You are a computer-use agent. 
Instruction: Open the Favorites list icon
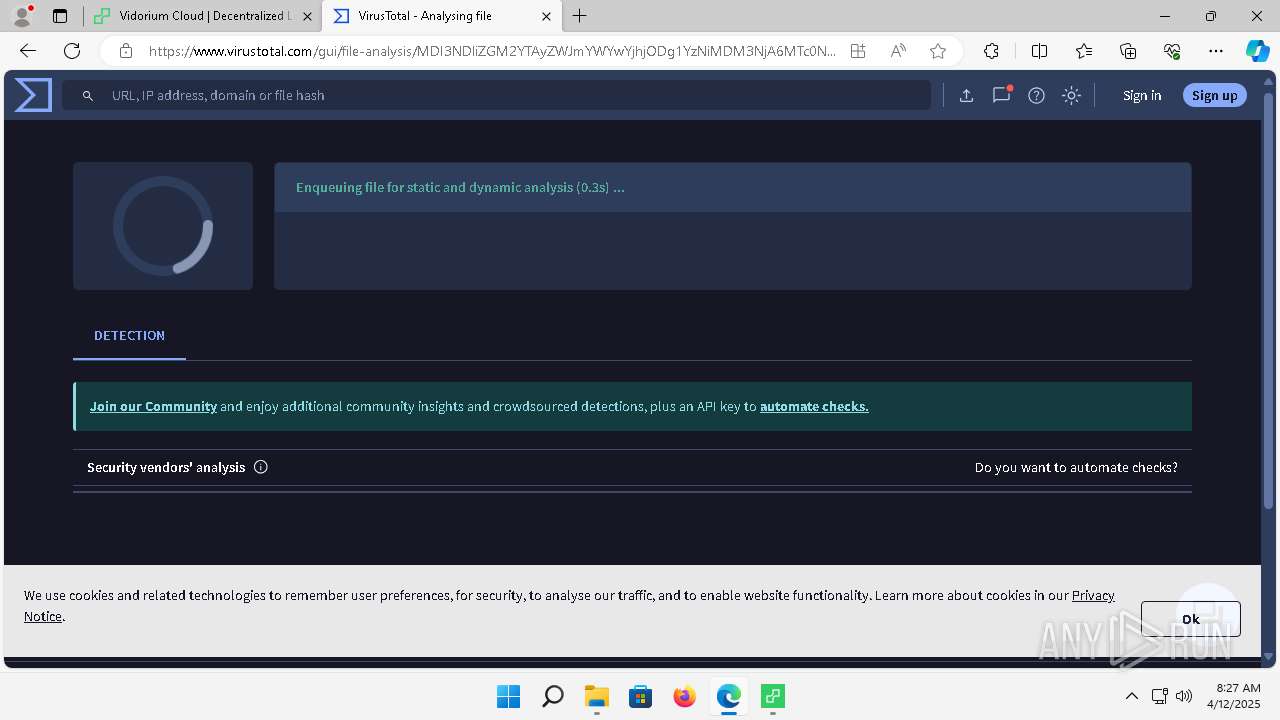pos(1084,51)
